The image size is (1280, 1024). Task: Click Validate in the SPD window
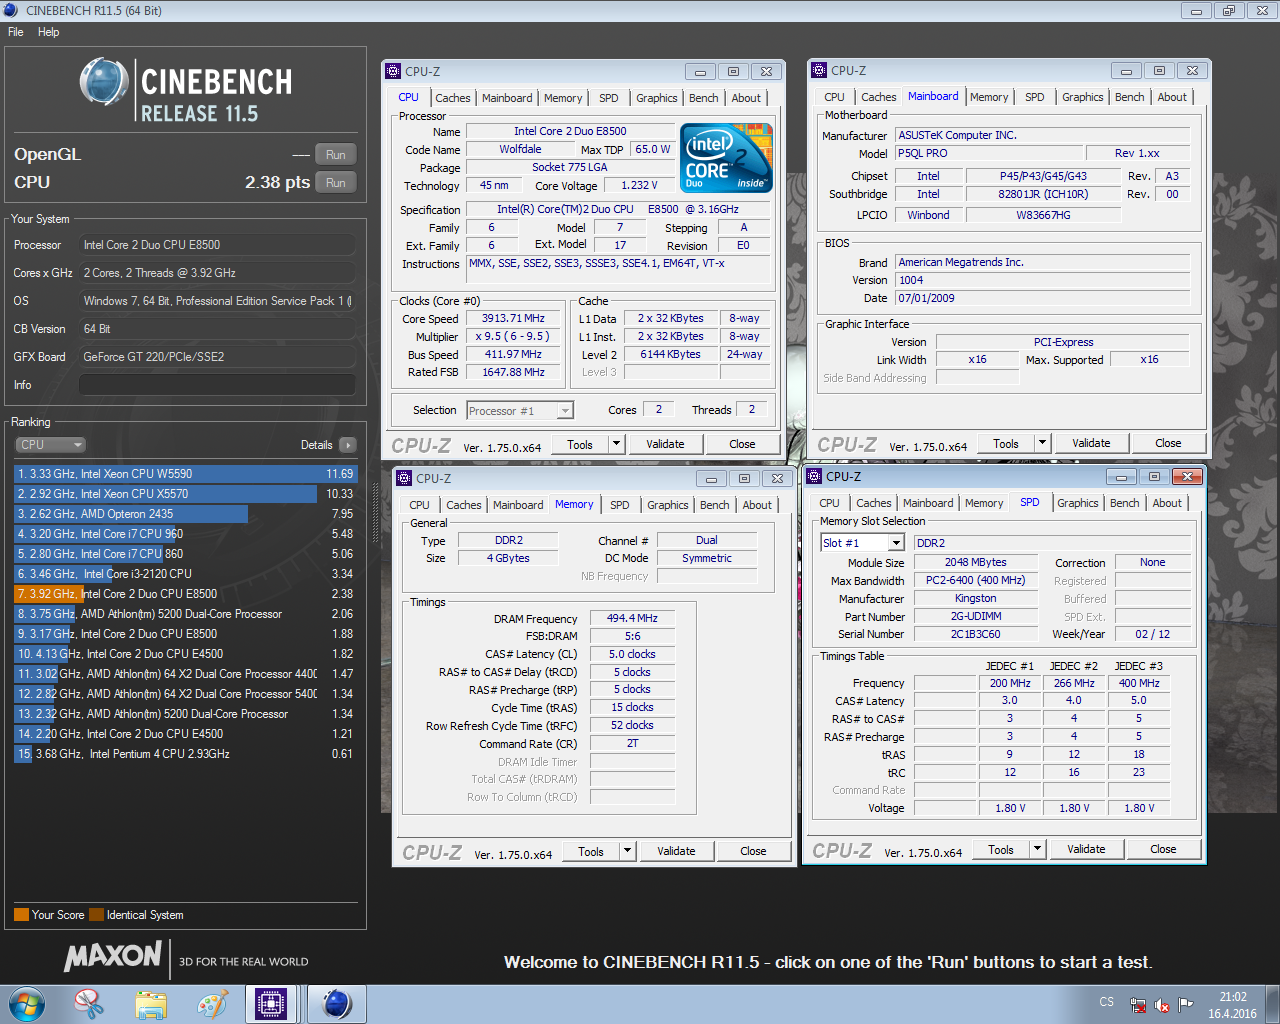pos(1086,849)
